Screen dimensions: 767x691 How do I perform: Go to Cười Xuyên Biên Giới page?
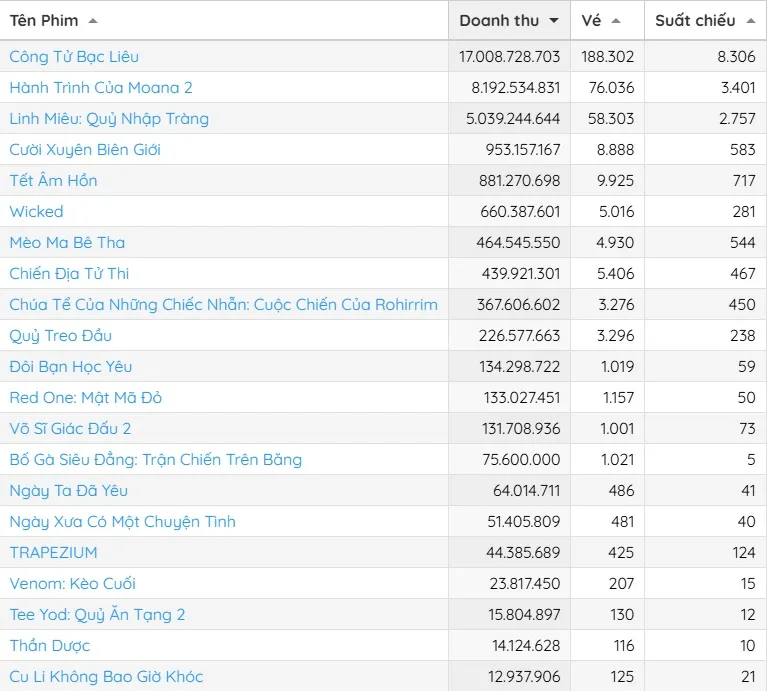85,150
